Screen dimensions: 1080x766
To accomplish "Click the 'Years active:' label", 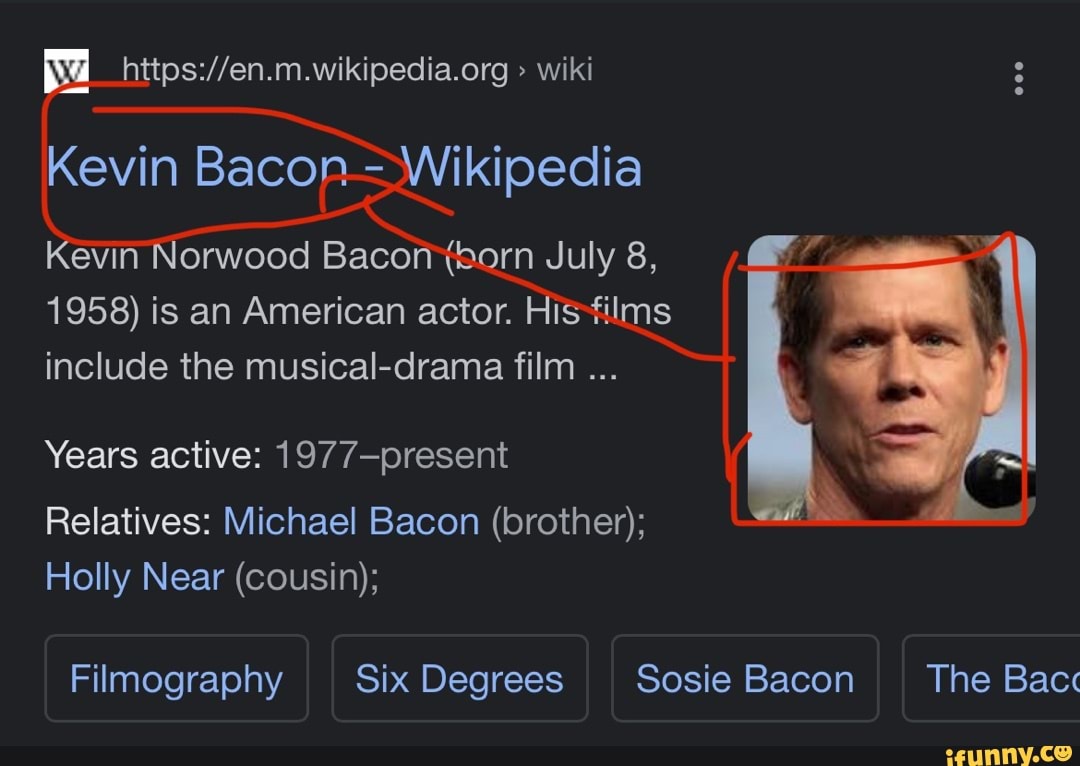I will point(152,456).
